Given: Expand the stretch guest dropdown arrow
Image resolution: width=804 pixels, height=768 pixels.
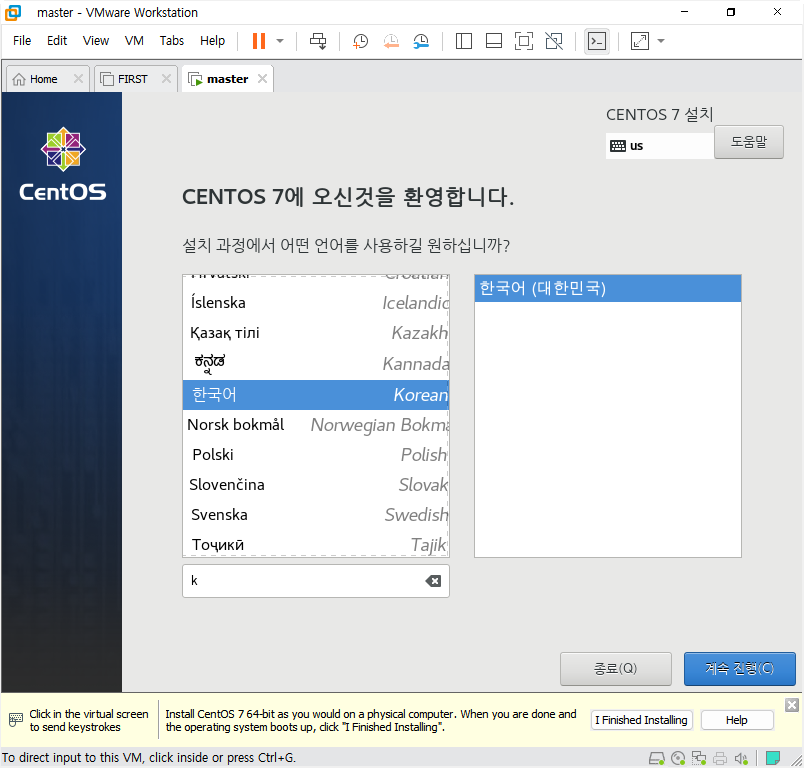Looking at the screenshot, I should pos(661,41).
